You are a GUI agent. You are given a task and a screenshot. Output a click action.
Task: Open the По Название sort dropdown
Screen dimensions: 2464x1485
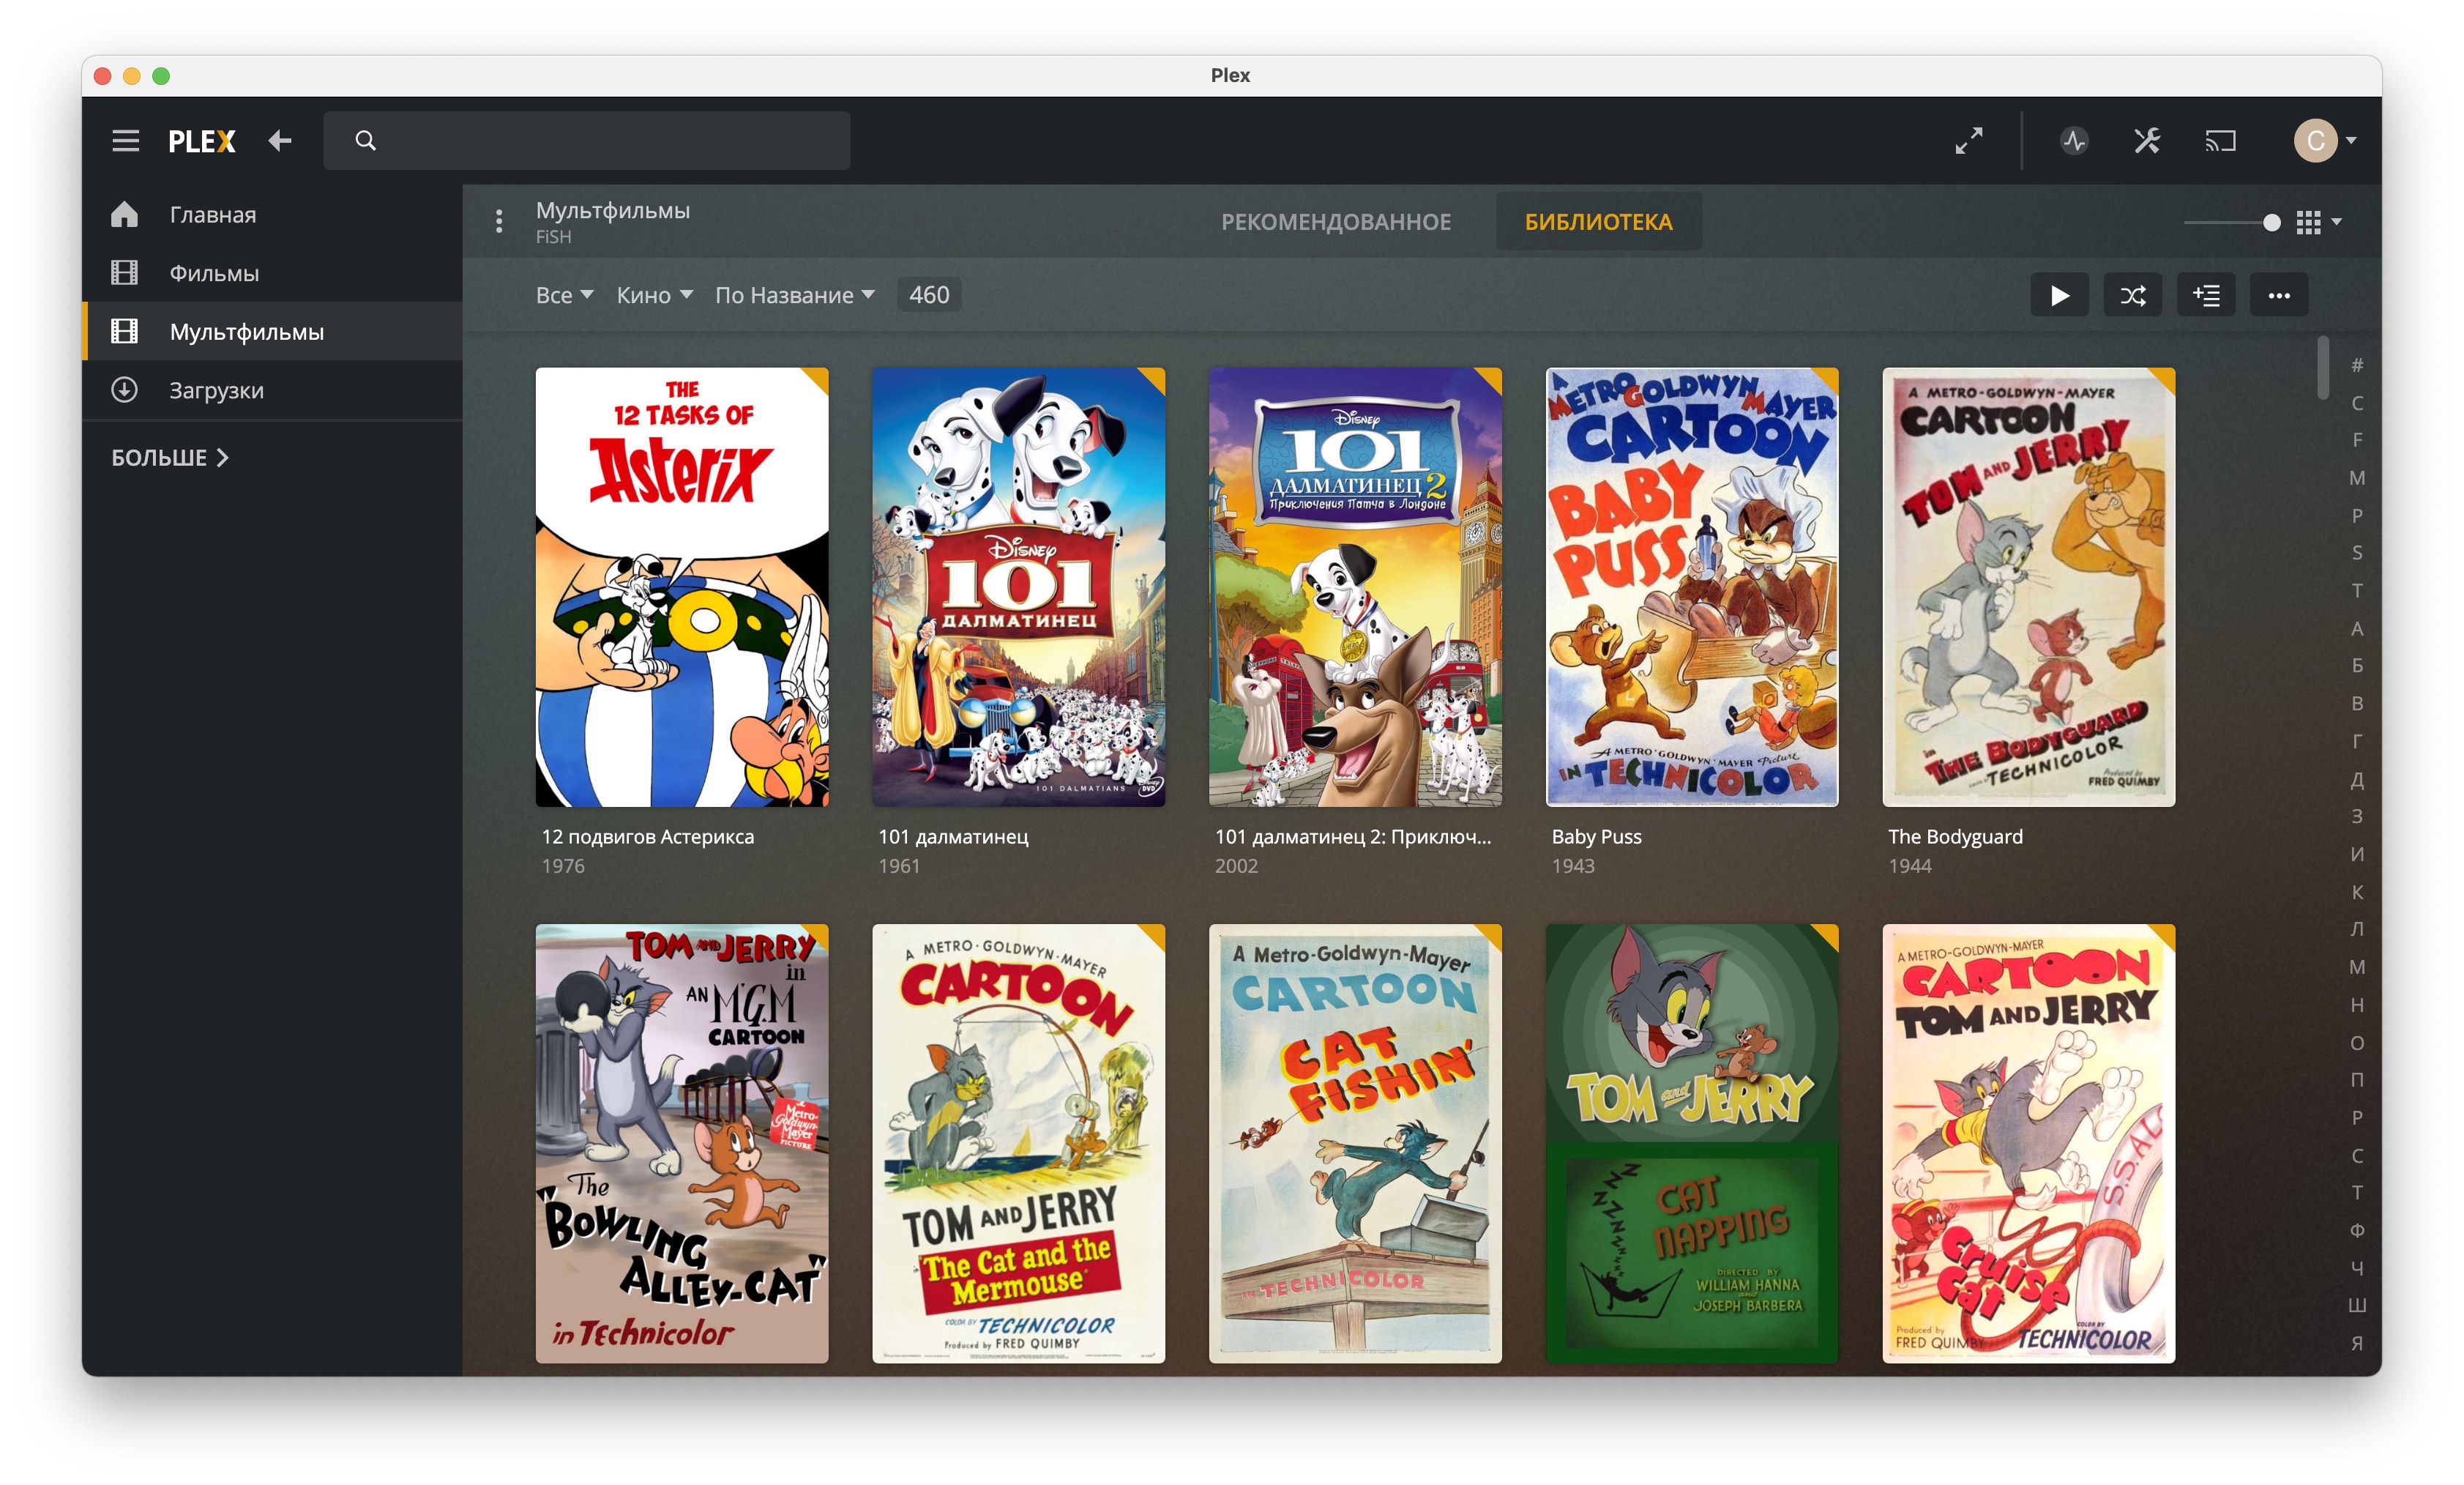(x=794, y=295)
